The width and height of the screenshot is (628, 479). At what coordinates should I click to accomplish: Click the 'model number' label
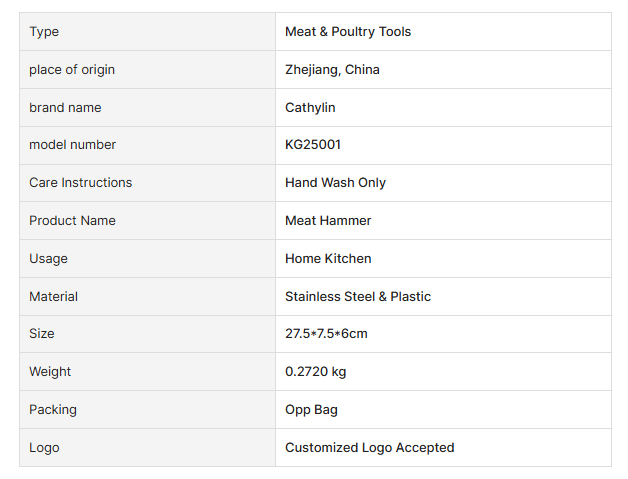(72, 145)
